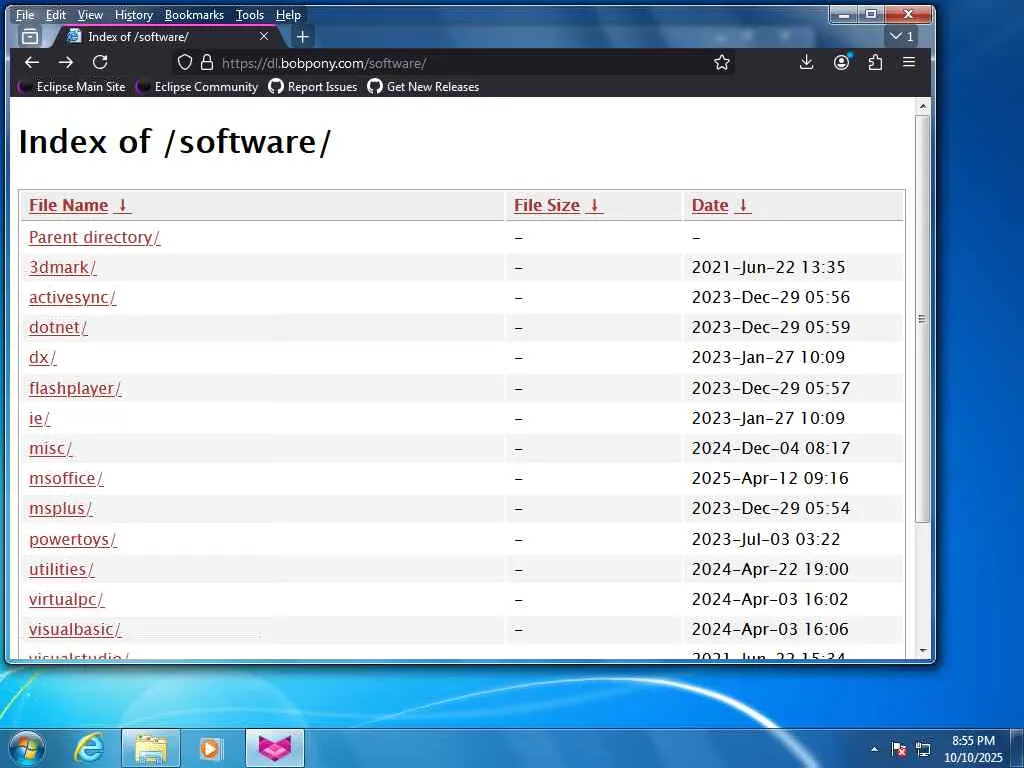Screen dimensions: 1024x768
Task: Open the hamburger application menu
Action: (908, 63)
